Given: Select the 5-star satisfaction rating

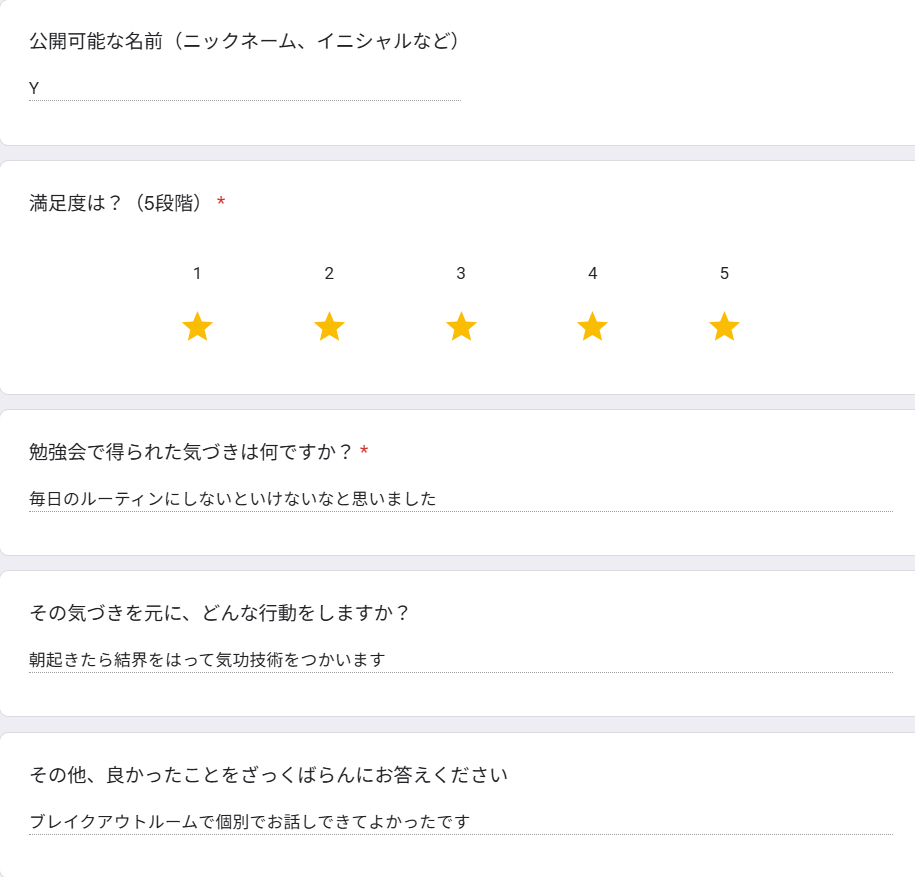Looking at the screenshot, I should click(x=724, y=327).
